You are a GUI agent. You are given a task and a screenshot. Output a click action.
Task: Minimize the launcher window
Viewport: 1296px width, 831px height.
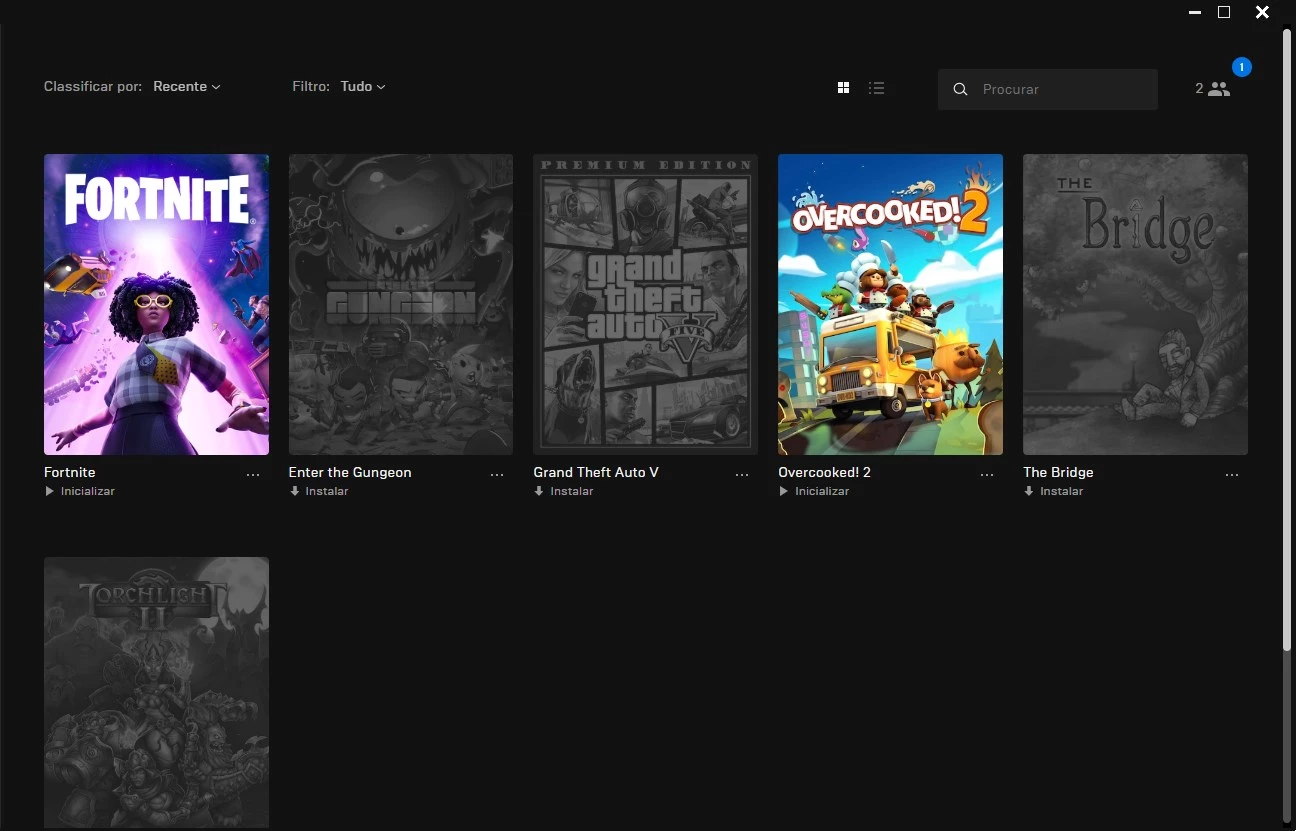coord(1195,13)
